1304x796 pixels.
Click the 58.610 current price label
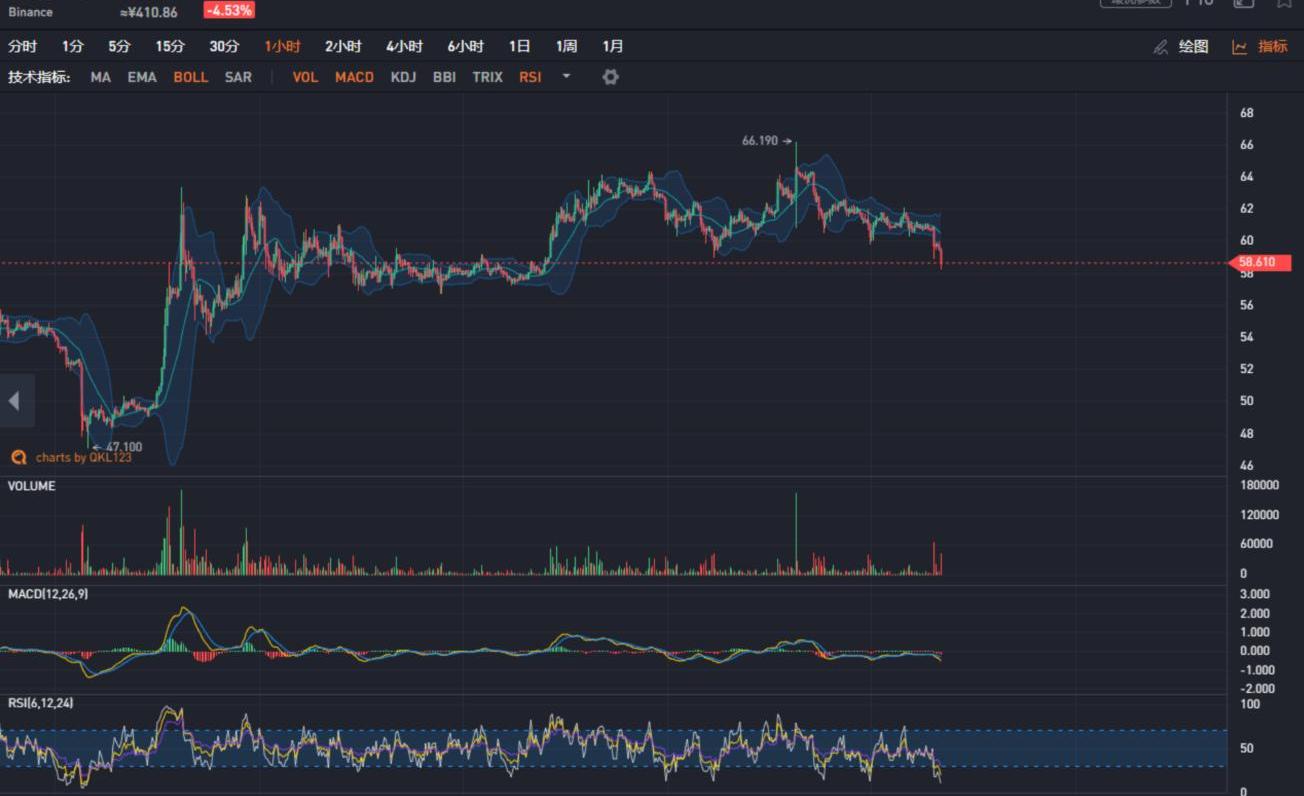click(x=1256, y=263)
